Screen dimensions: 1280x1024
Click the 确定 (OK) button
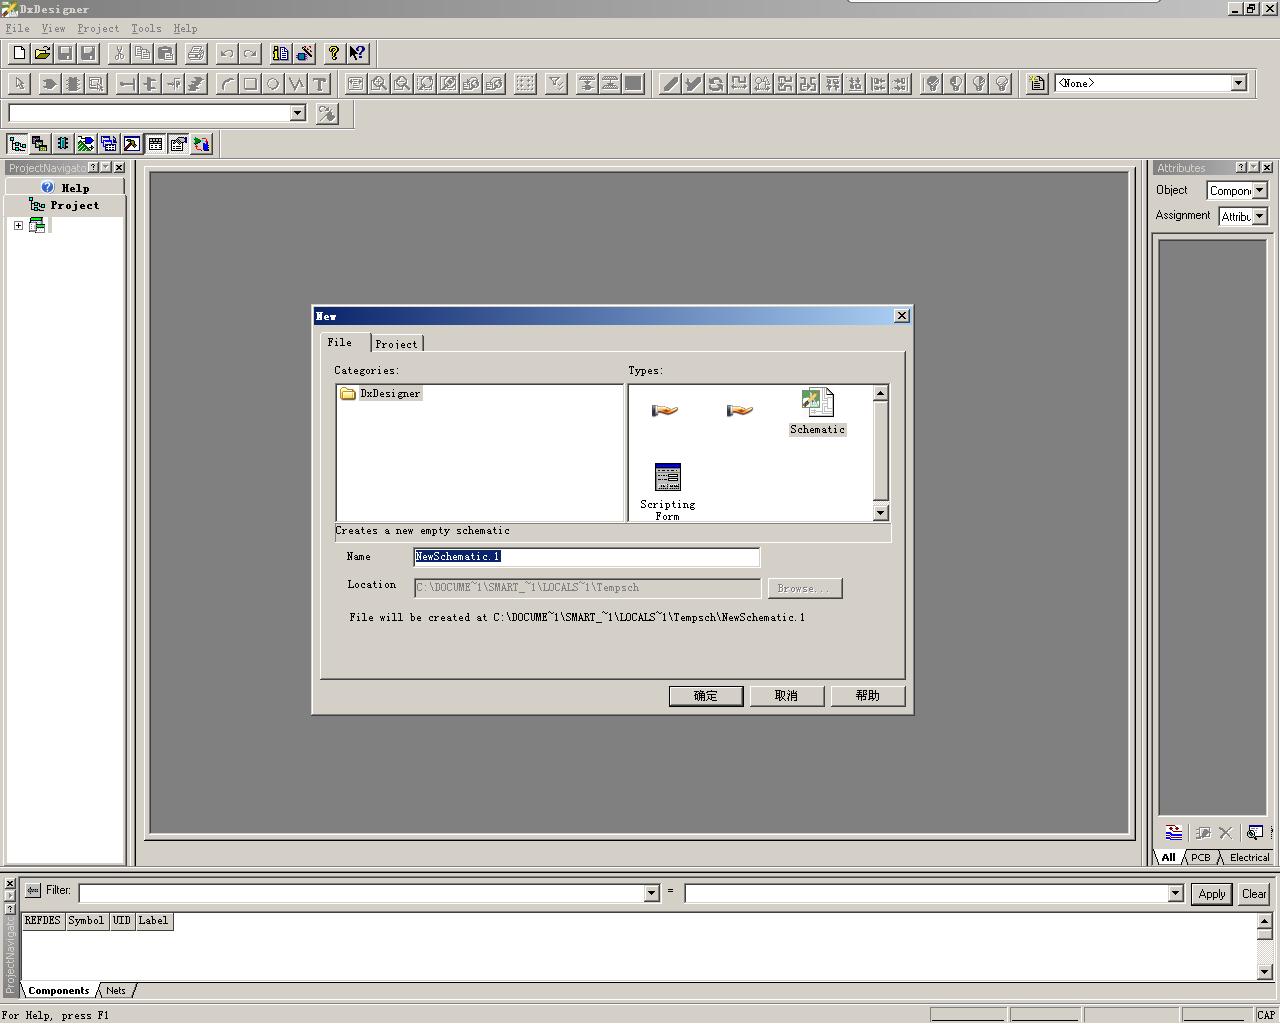[706, 696]
